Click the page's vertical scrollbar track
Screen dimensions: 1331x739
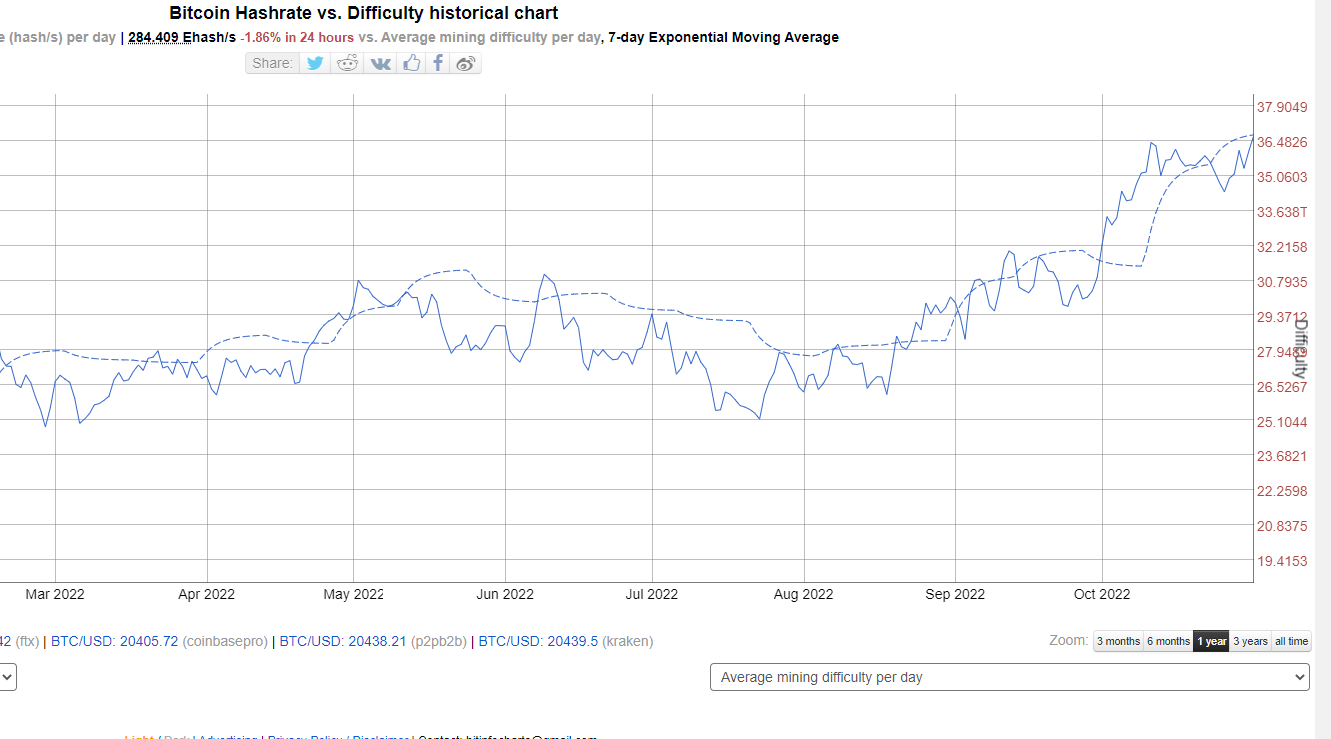tap(1322, 400)
